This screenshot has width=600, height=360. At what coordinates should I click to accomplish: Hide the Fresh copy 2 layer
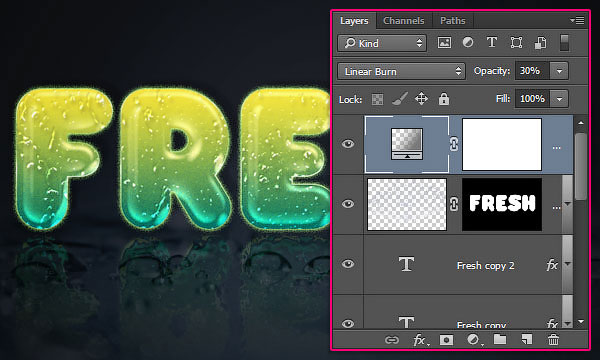pyautogui.click(x=348, y=264)
